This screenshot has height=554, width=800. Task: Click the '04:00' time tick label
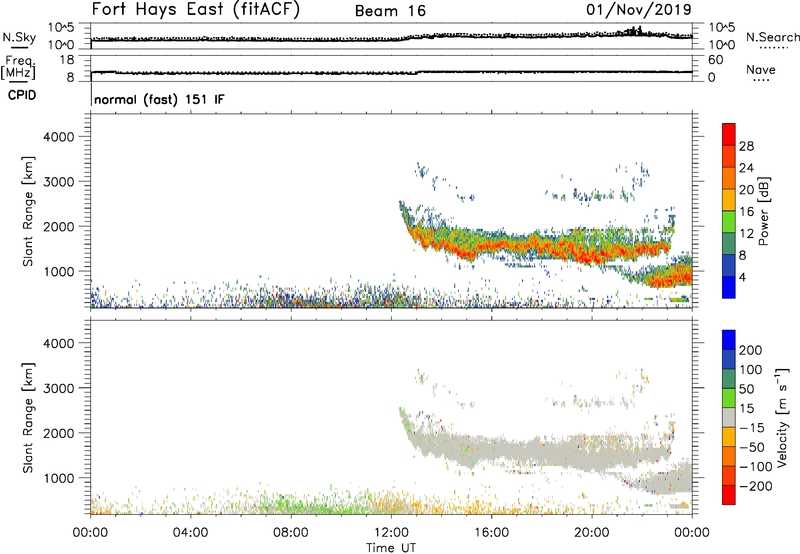(x=191, y=533)
